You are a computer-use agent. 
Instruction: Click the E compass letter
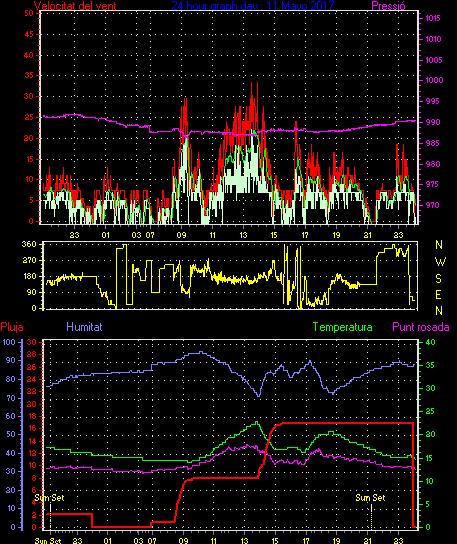pyautogui.click(x=439, y=295)
